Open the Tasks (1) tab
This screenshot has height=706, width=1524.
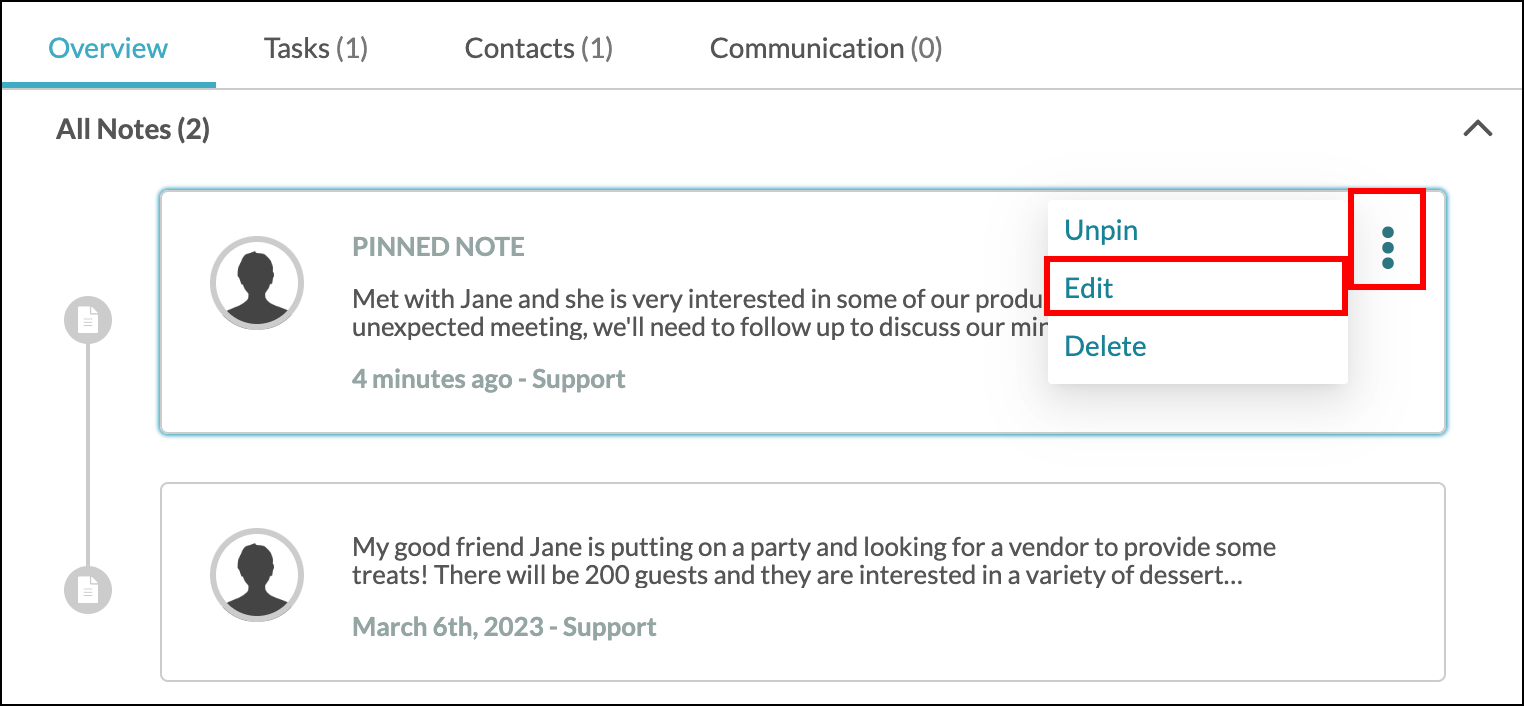(316, 48)
